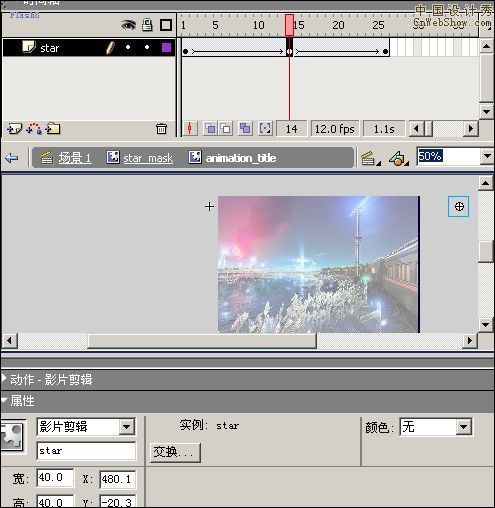
Task: Expand the 动作 - 影片剪辑 panel
Action: coord(4,379)
